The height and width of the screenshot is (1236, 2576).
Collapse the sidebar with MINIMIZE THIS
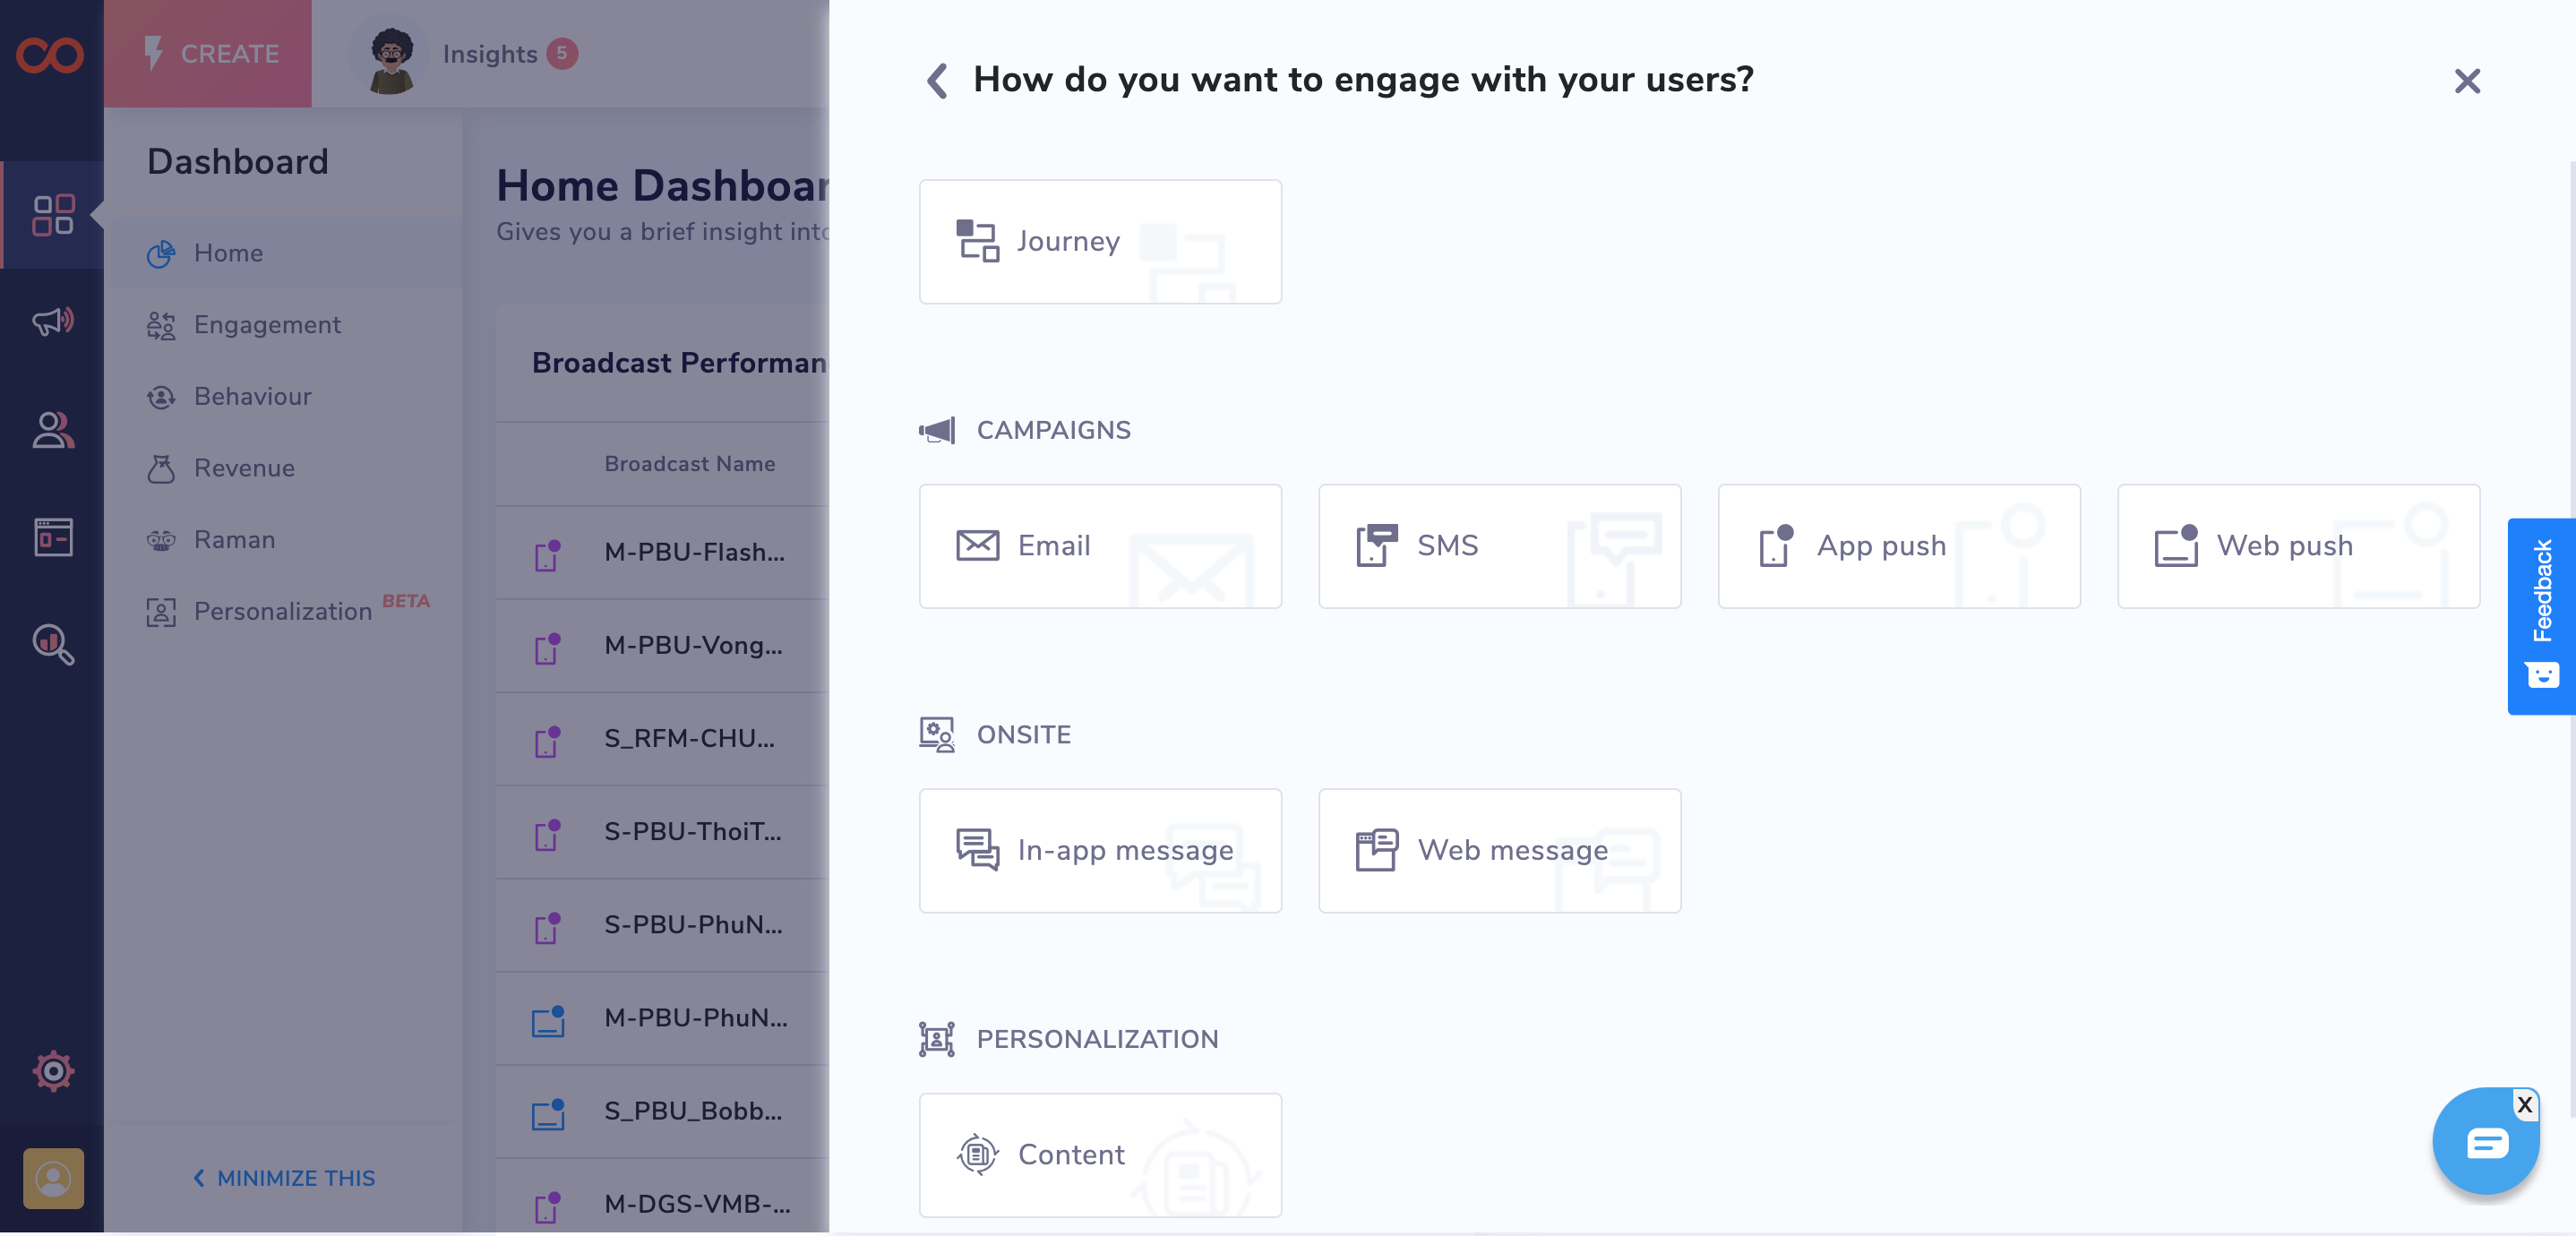pos(283,1178)
